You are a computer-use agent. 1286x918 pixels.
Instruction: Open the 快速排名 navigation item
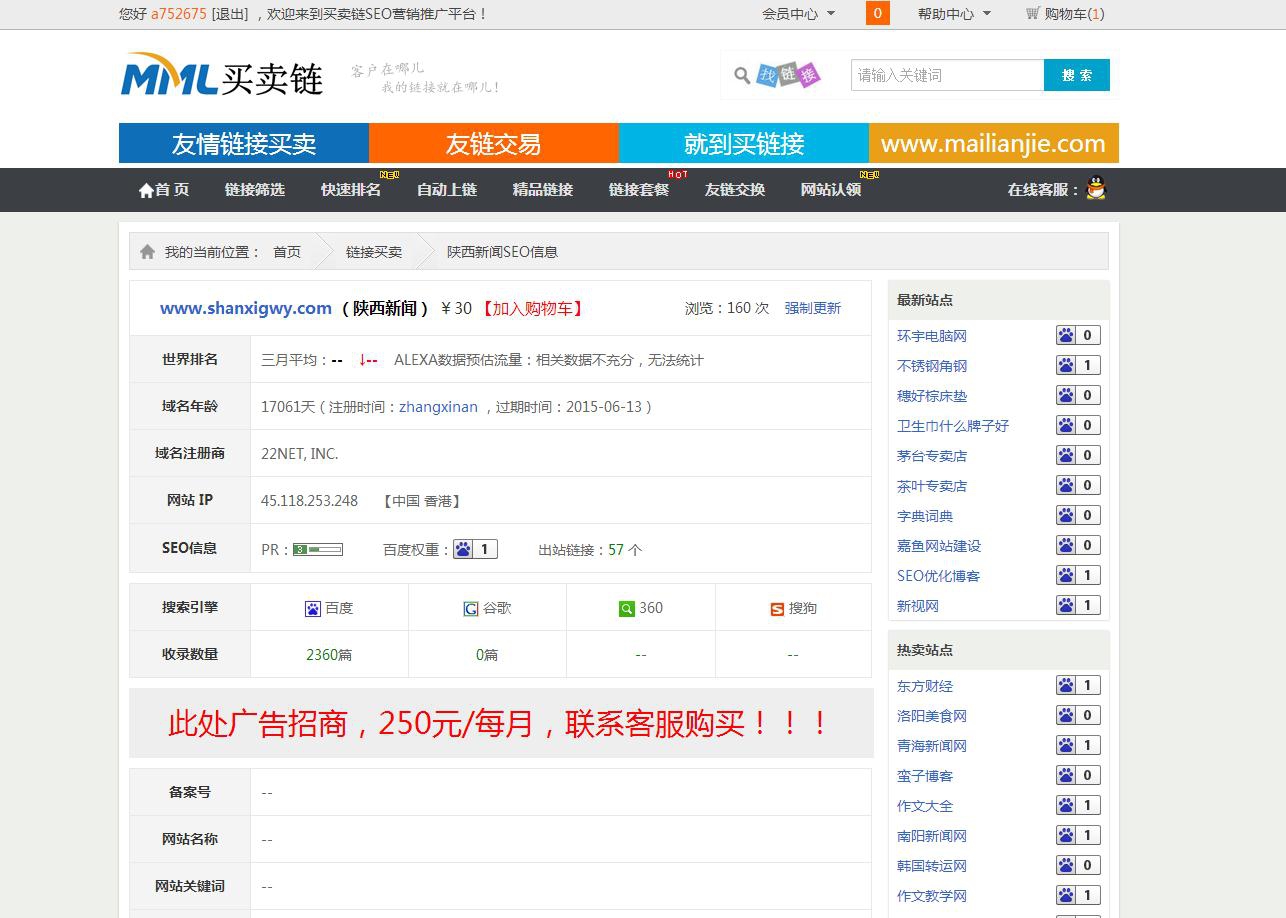tap(351, 189)
